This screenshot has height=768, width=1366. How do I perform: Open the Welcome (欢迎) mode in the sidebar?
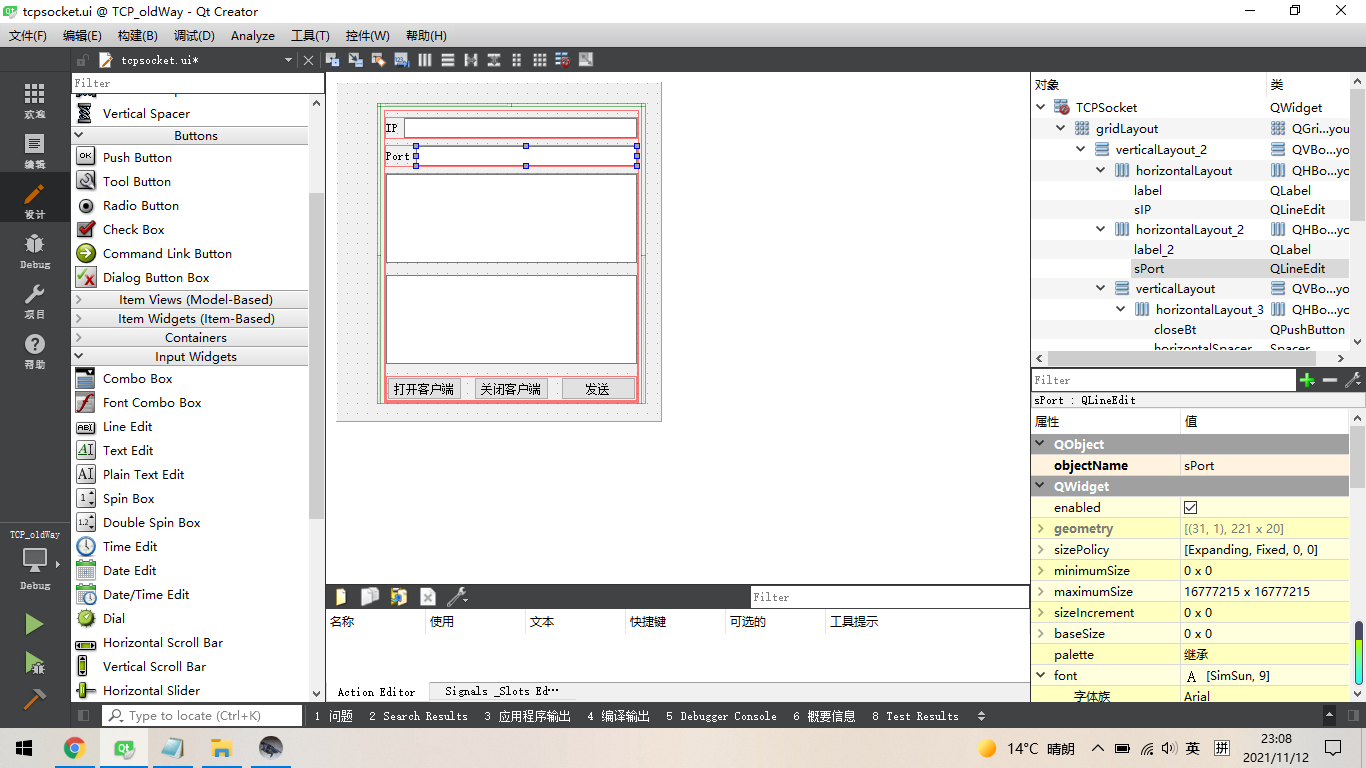[x=35, y=101]
